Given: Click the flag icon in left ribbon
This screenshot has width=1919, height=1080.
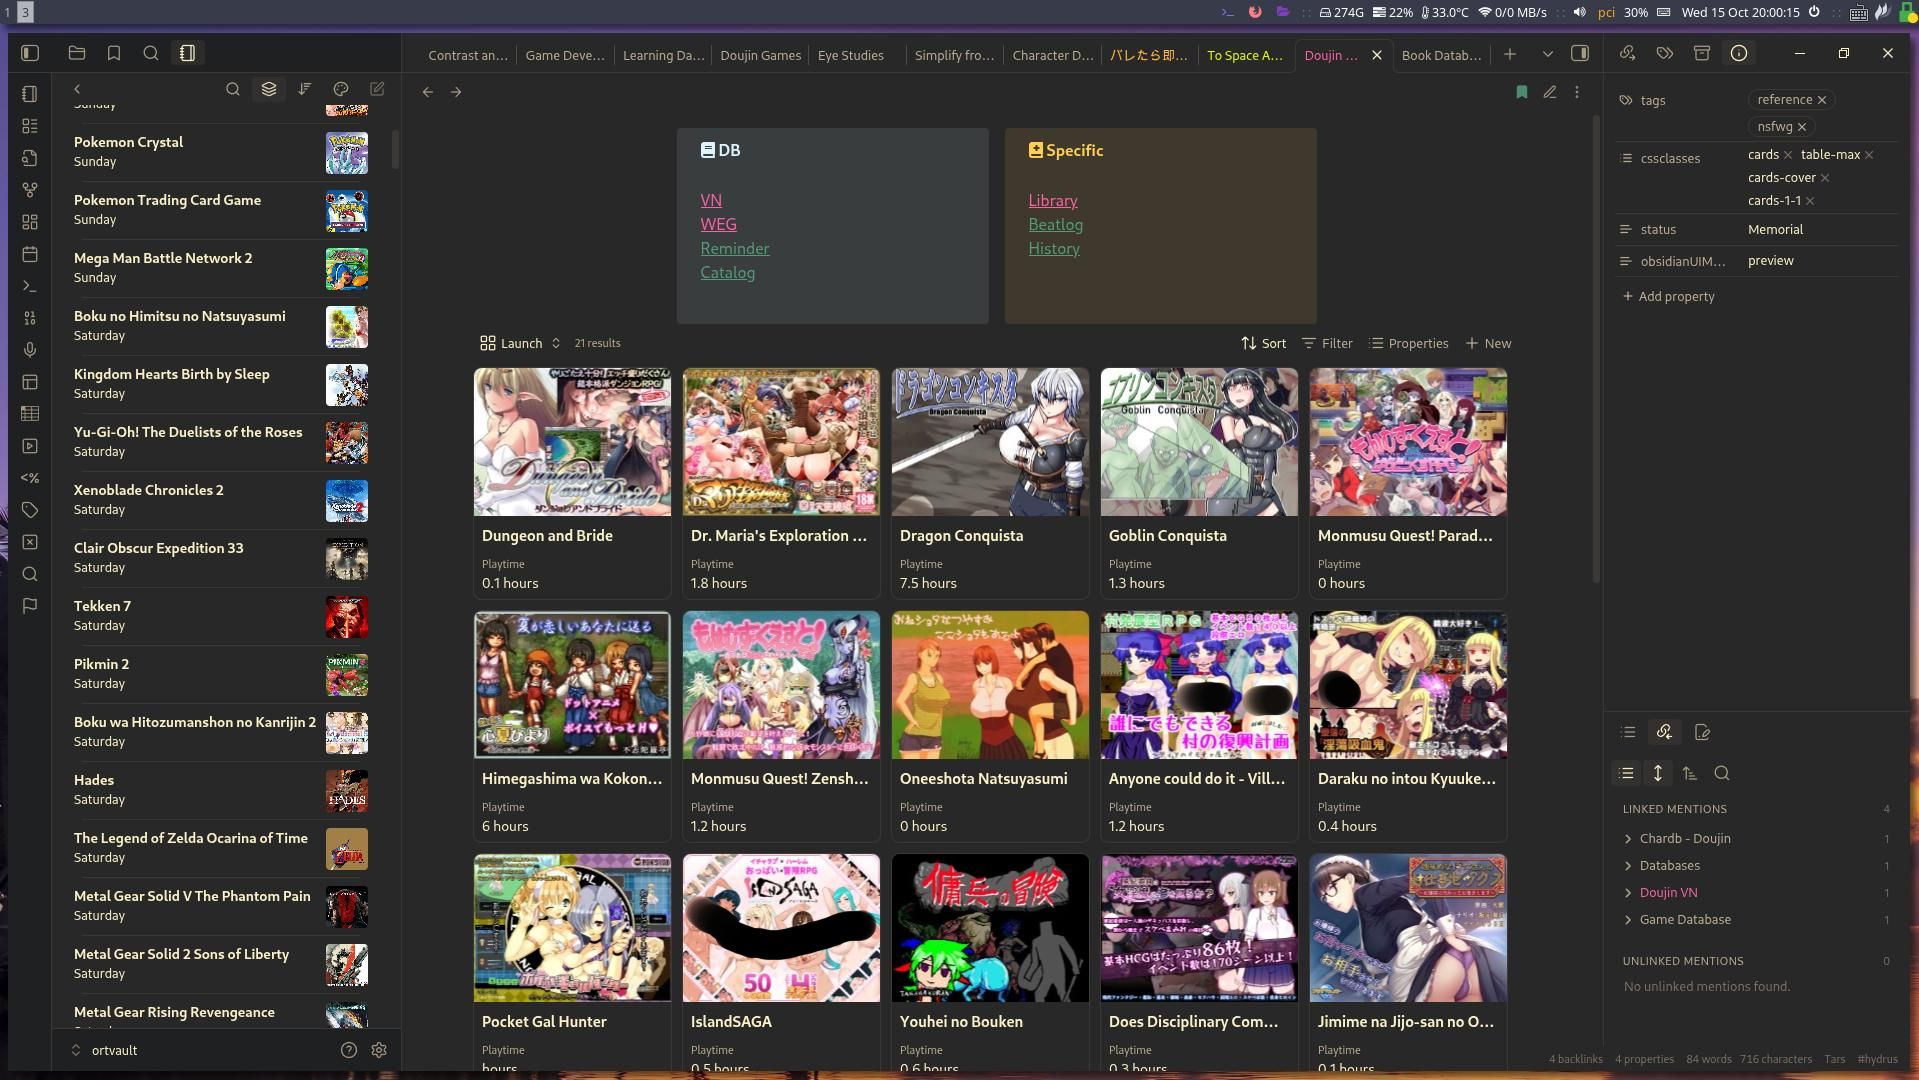Looking at the screenshot, I should pos(30,606).
